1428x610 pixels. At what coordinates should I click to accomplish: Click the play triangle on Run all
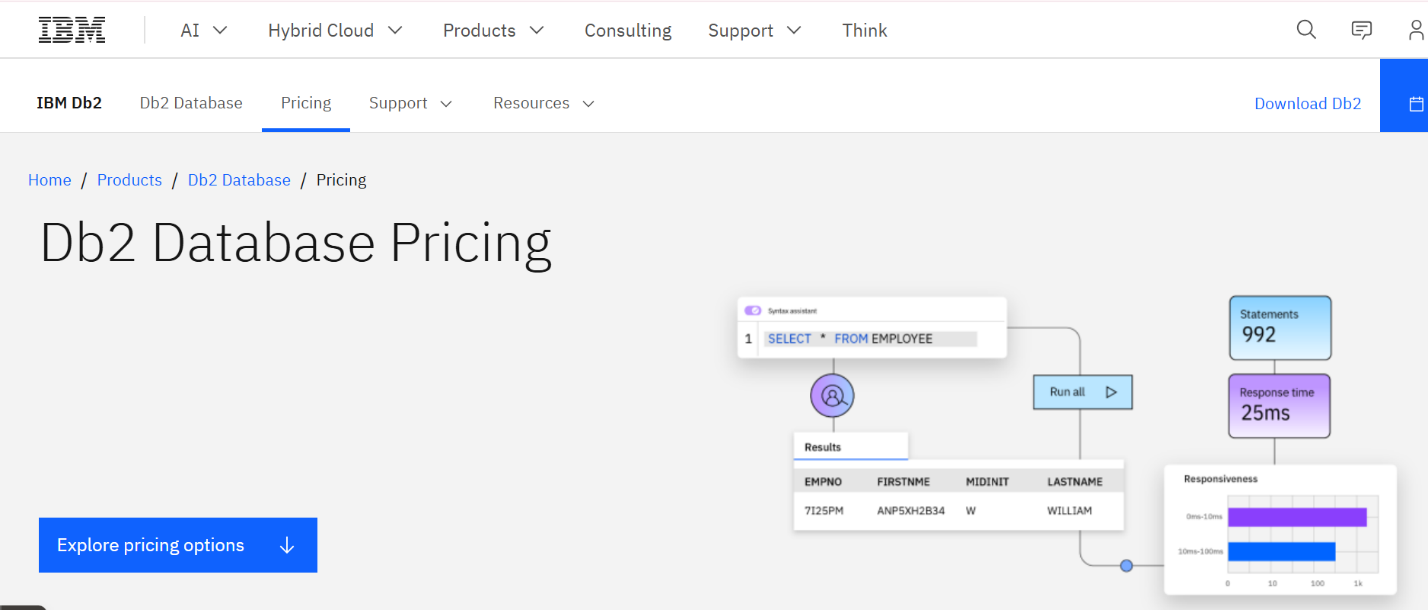pyautogui.click(x=1111, y=392)
